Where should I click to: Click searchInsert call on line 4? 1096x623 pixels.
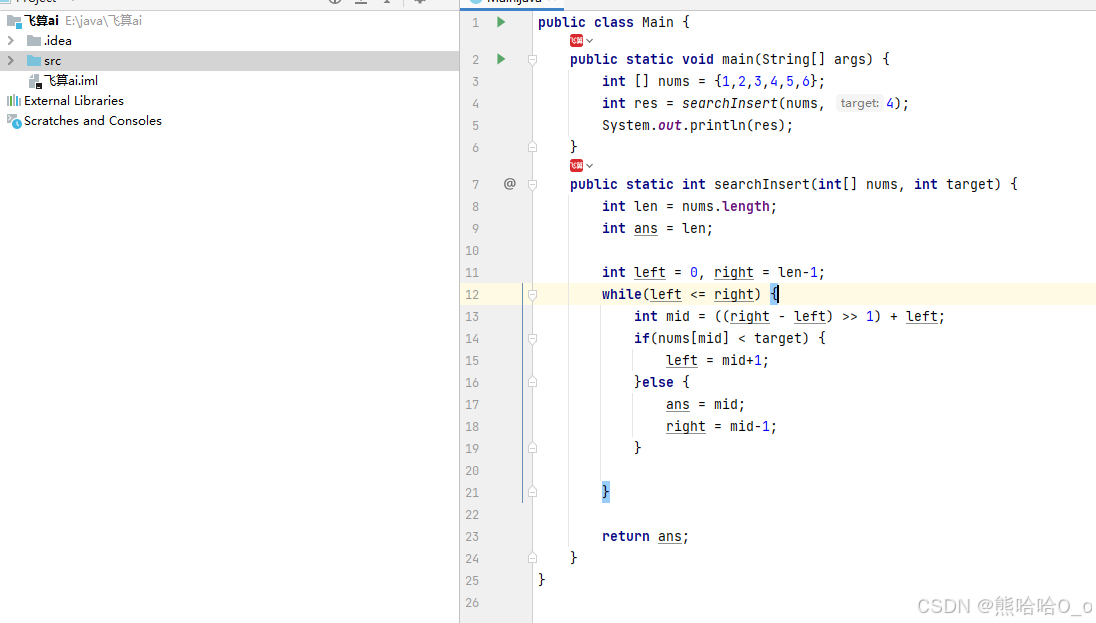click(x=729, y=103)
